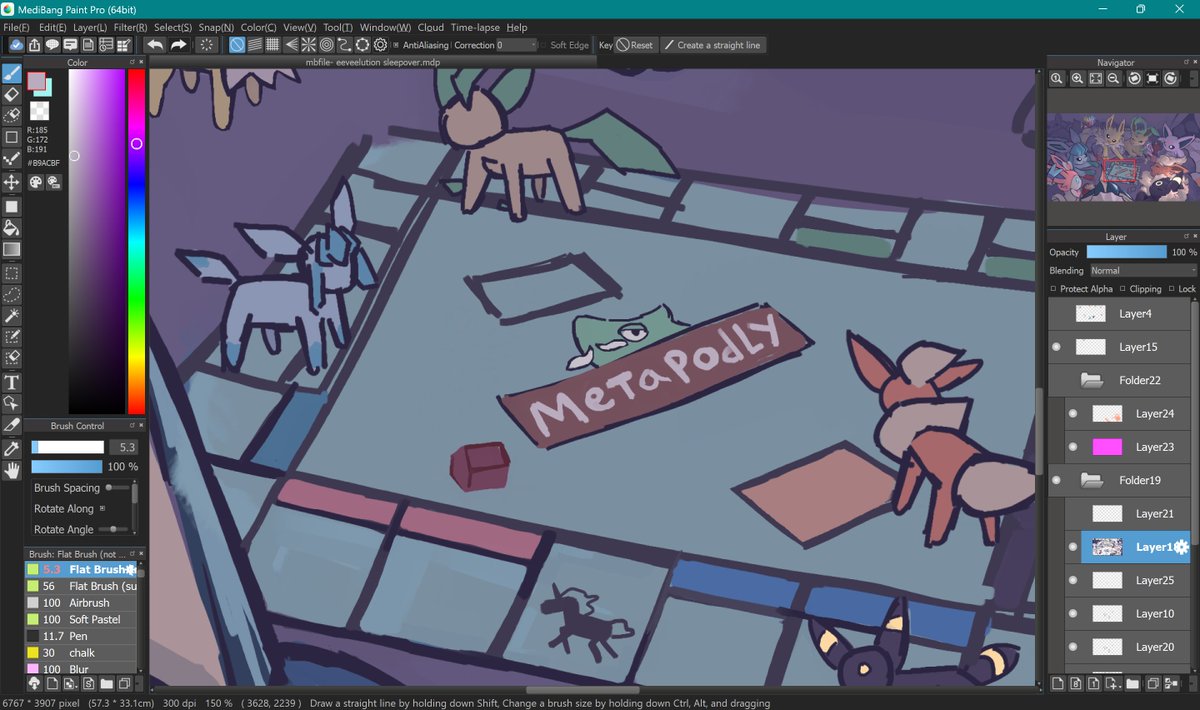Viewport: 1200px width, 710px height.
Task: Hide Layer15 visibility dot
Action: (1058, 347)
